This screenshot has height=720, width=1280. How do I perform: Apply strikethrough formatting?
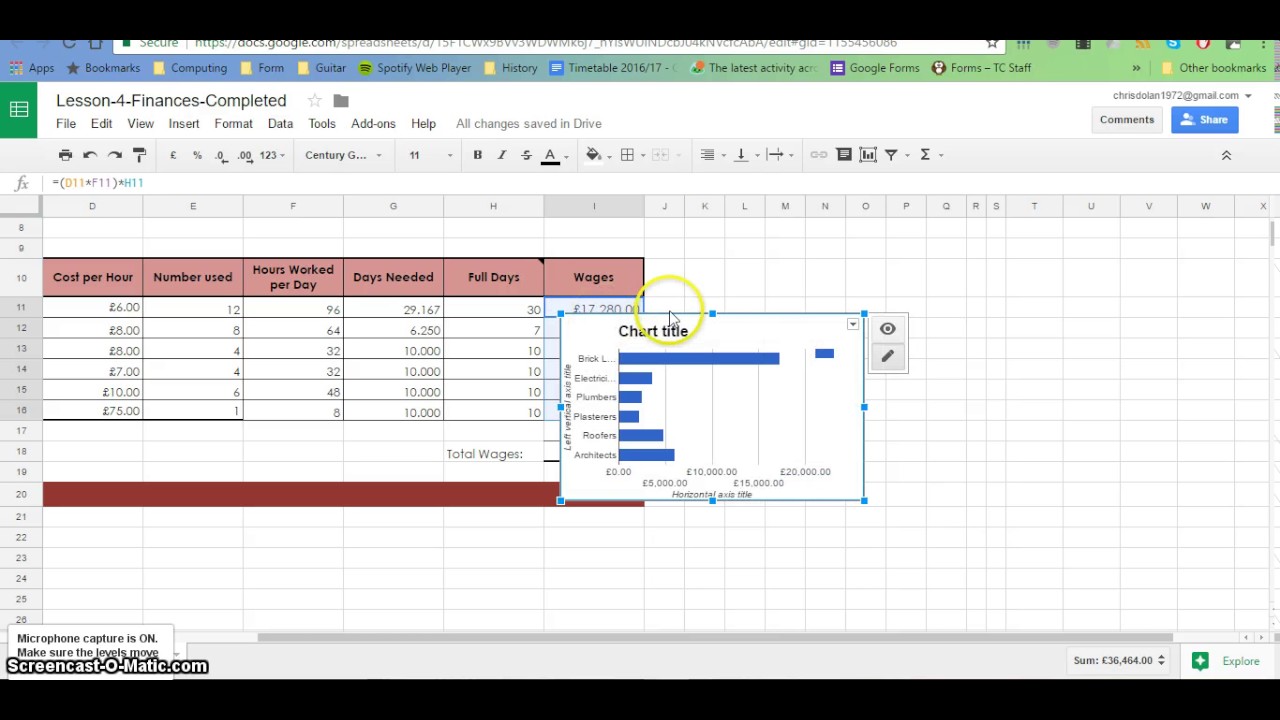point(526,155)
